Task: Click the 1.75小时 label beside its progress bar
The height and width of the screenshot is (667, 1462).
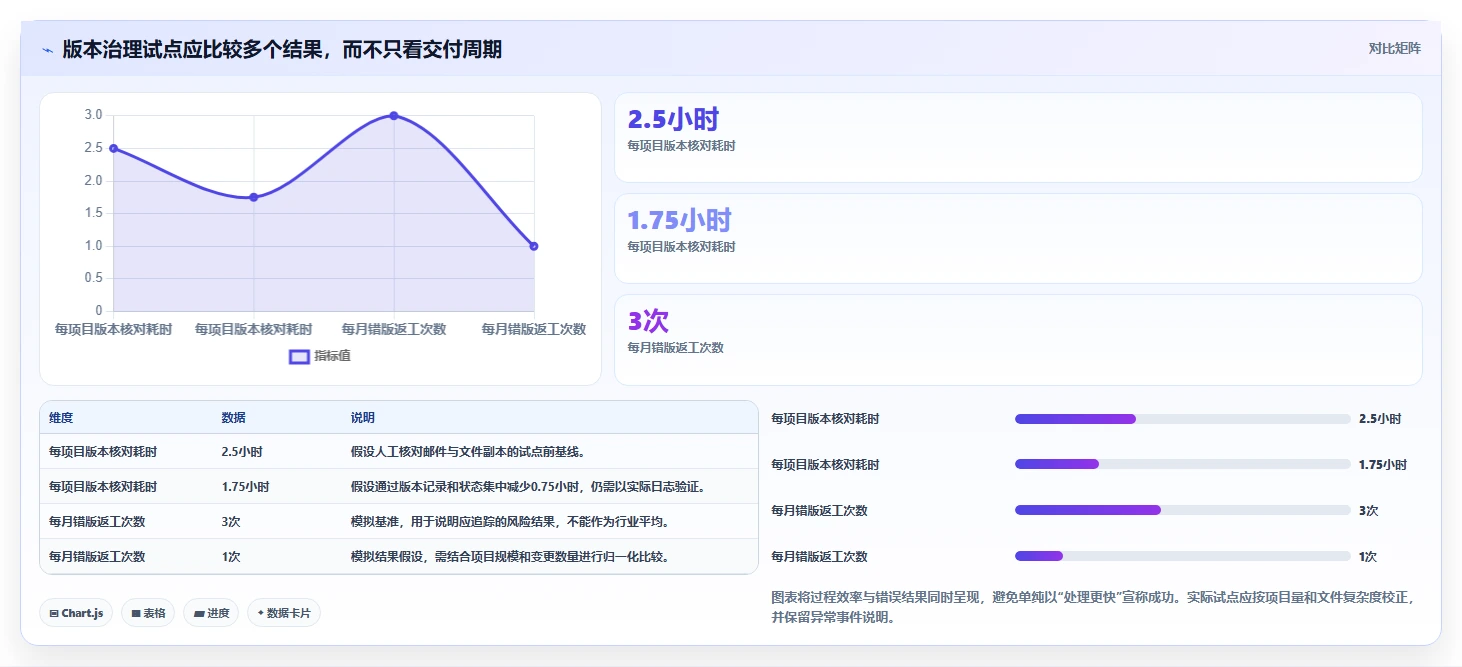Action: tap(1383, 465)
